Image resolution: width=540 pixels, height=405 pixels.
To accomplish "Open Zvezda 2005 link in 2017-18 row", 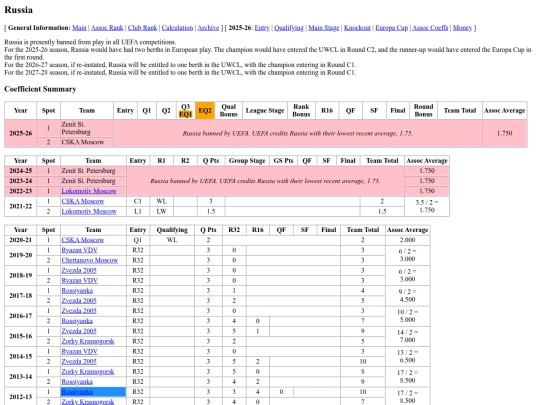I will click(x=79, y=301).
